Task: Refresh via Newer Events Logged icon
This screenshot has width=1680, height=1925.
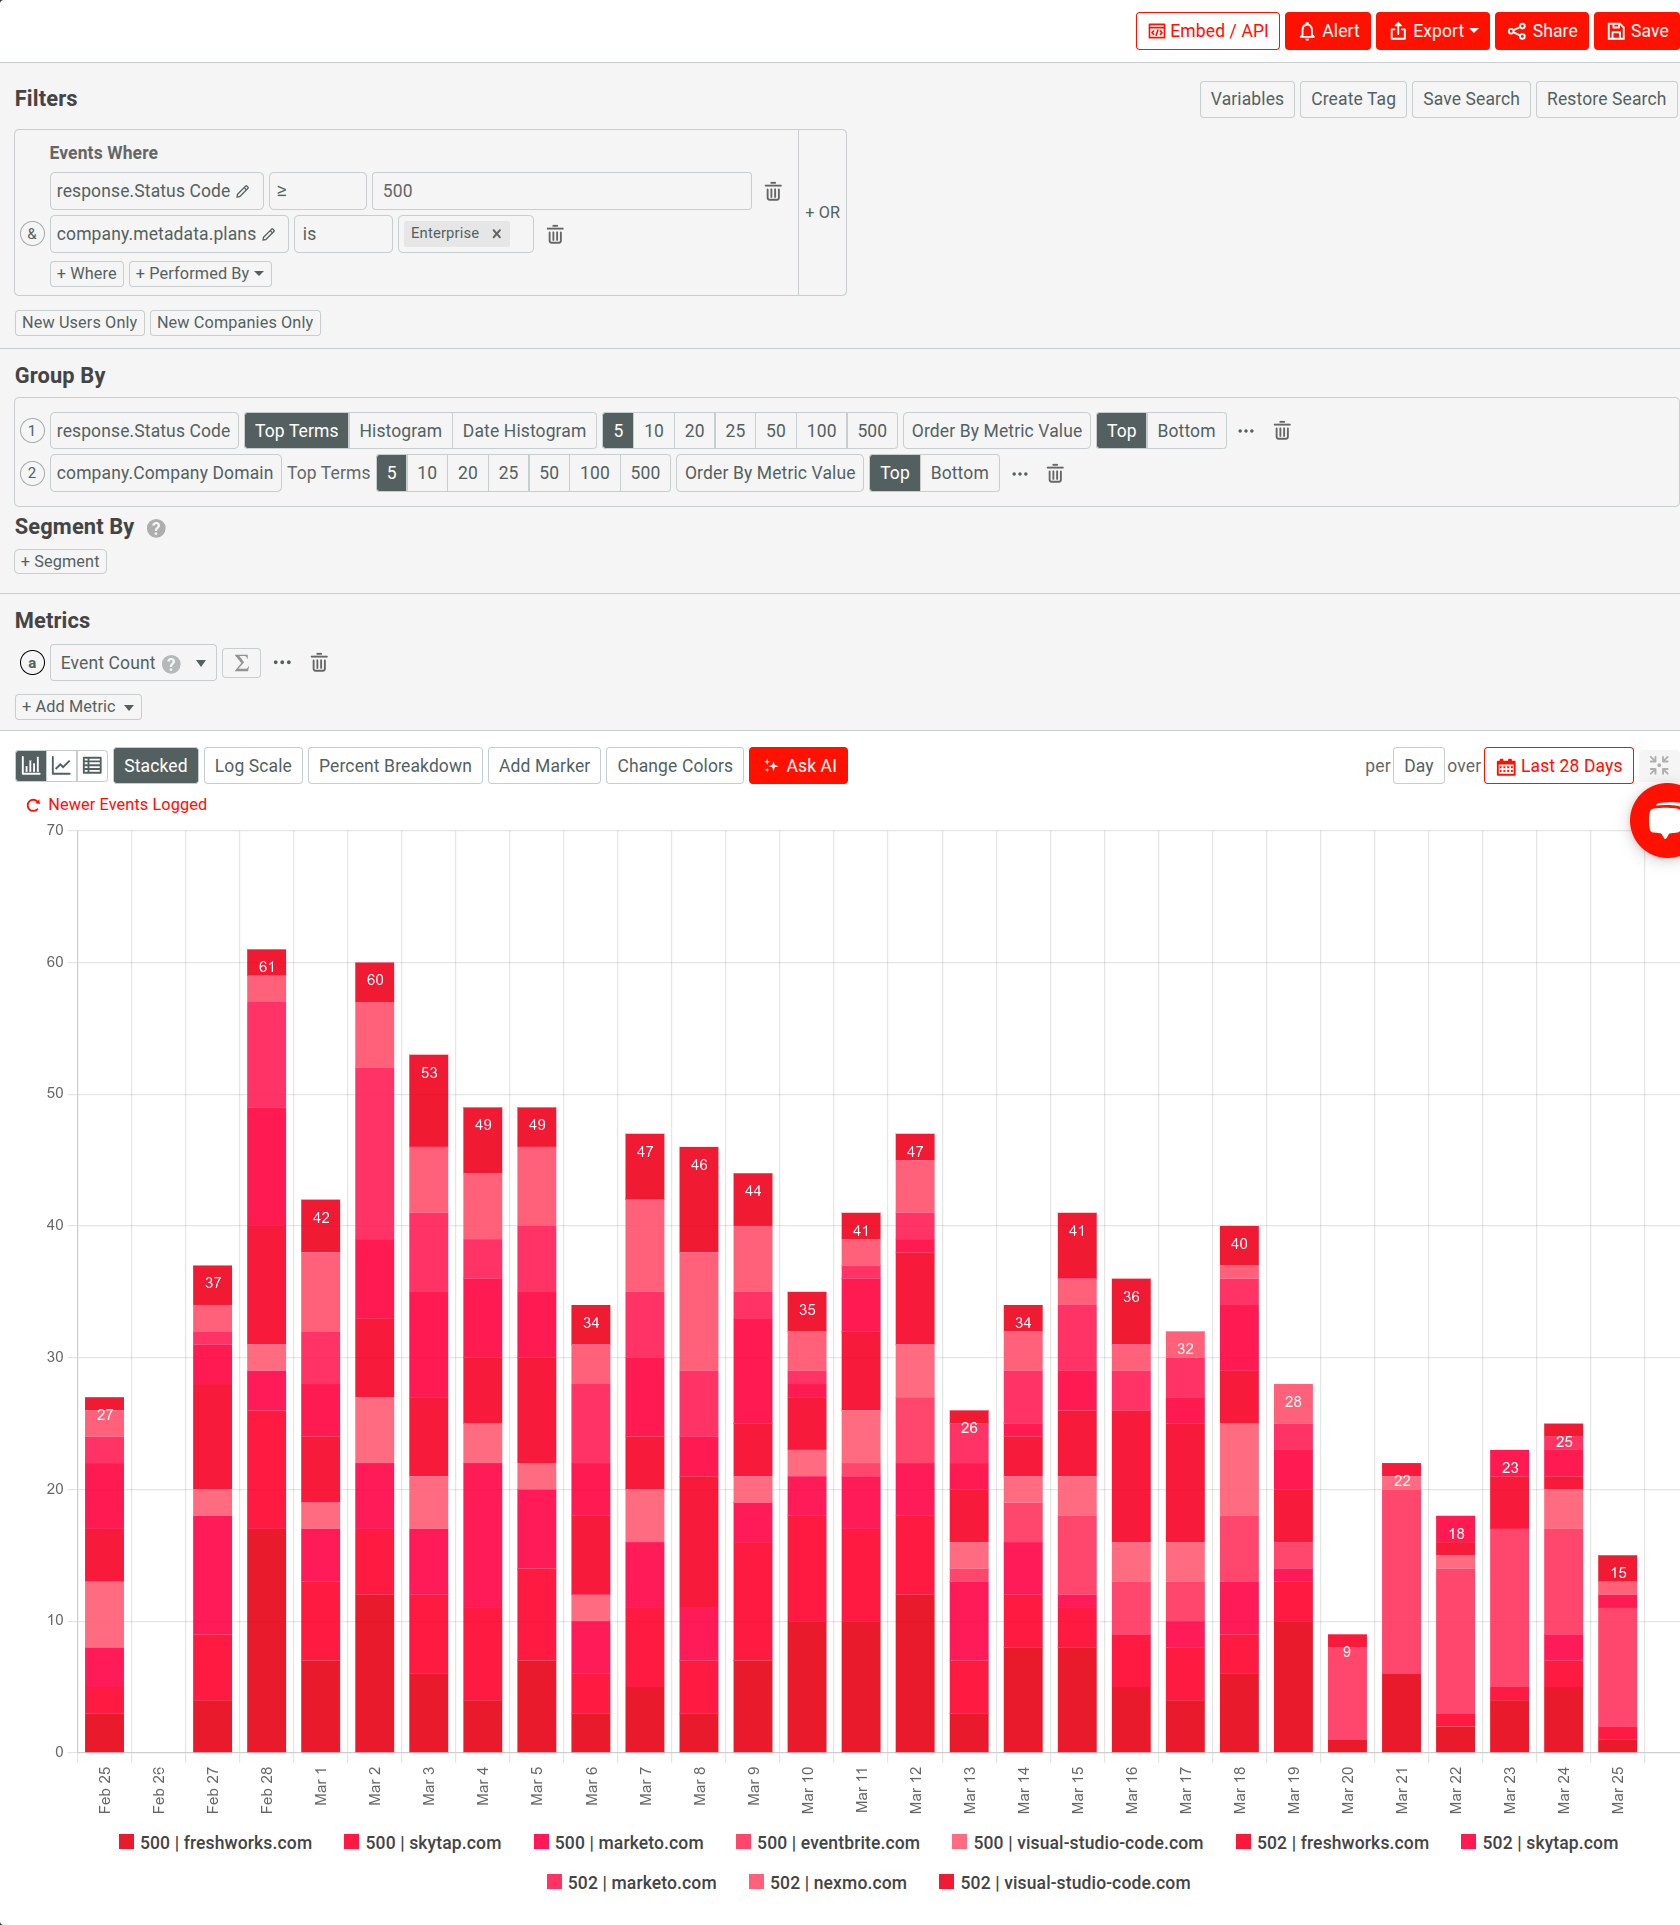Action: [x=32, y=804]
